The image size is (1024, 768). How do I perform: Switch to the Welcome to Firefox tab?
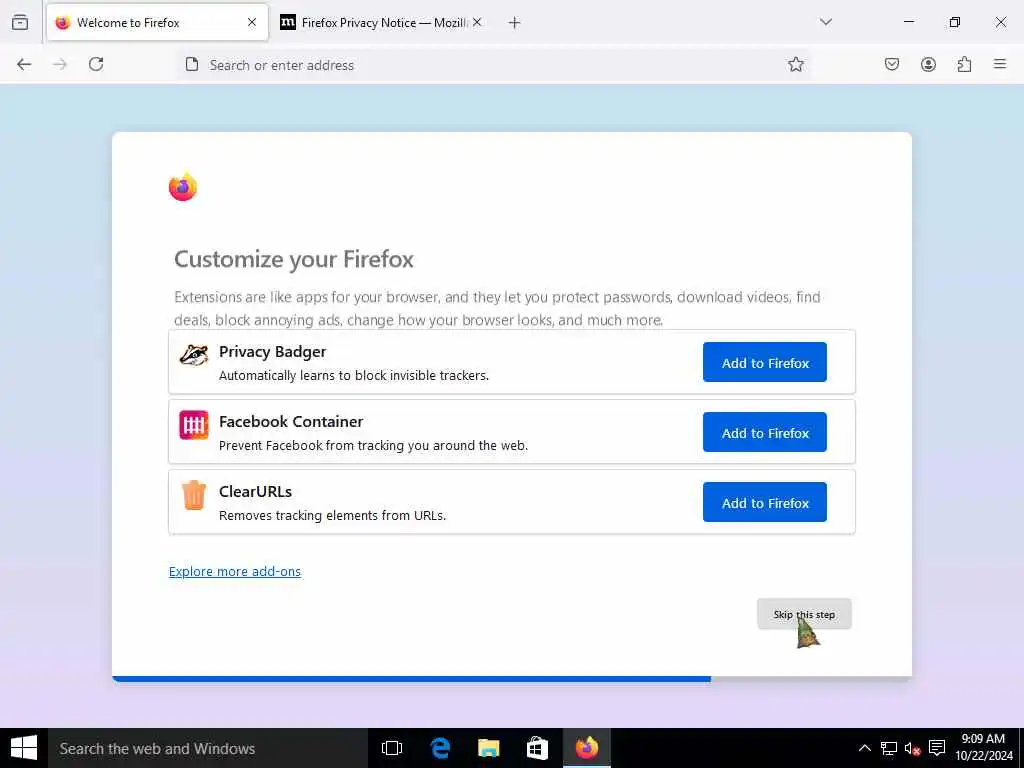[x=157, y=23]
